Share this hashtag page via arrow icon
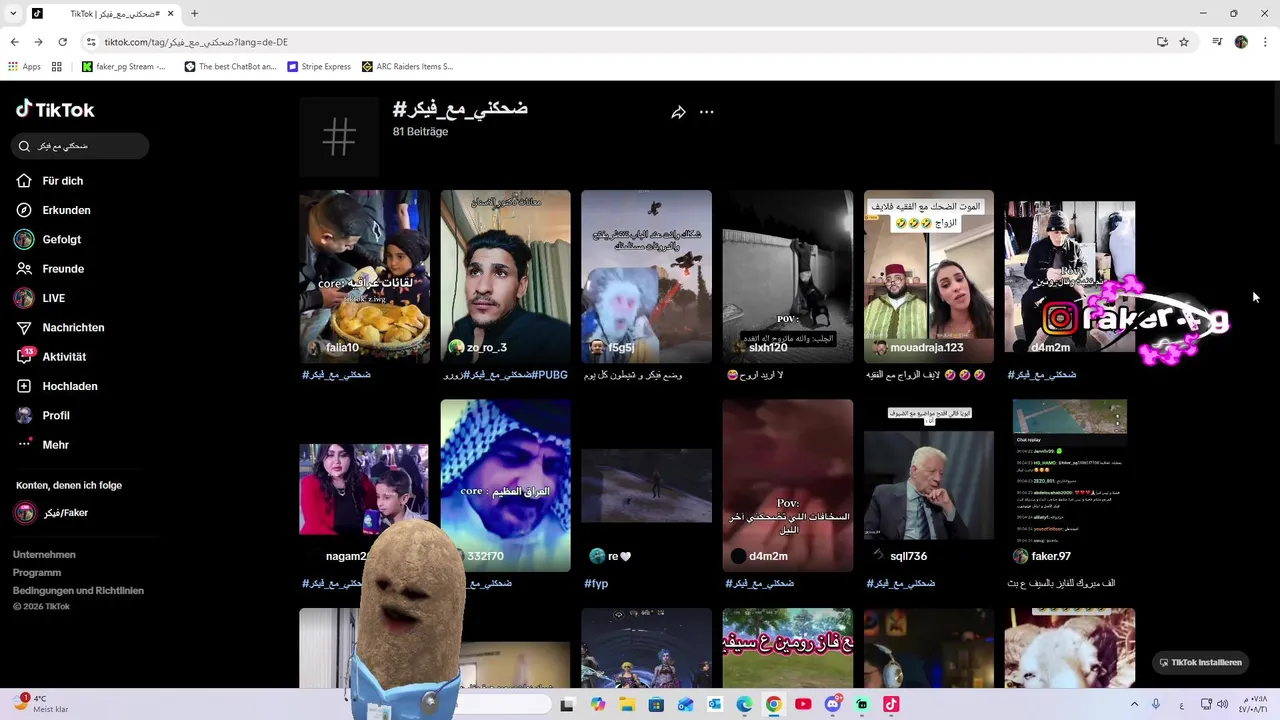Screen dimensions: 1280x720 tap(678, 112)
